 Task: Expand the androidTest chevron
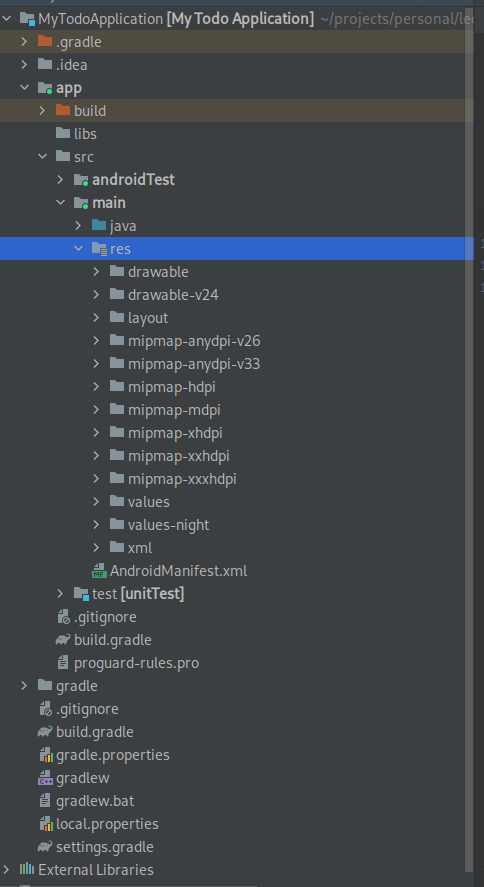click(60, 180)
